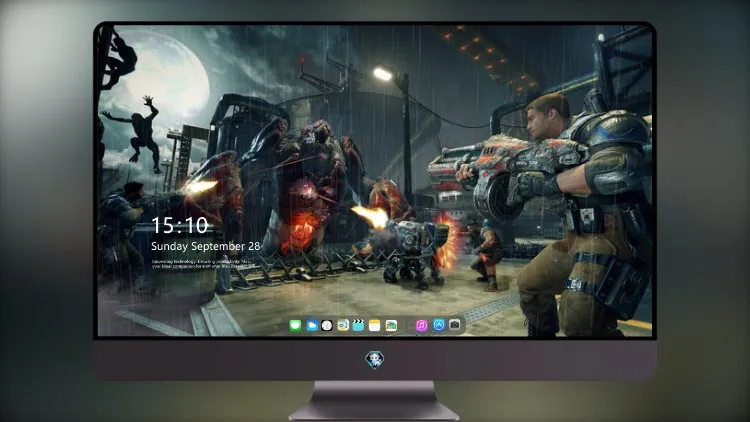
Task: Open the Weather app in the dock
Action: point(311,325)
